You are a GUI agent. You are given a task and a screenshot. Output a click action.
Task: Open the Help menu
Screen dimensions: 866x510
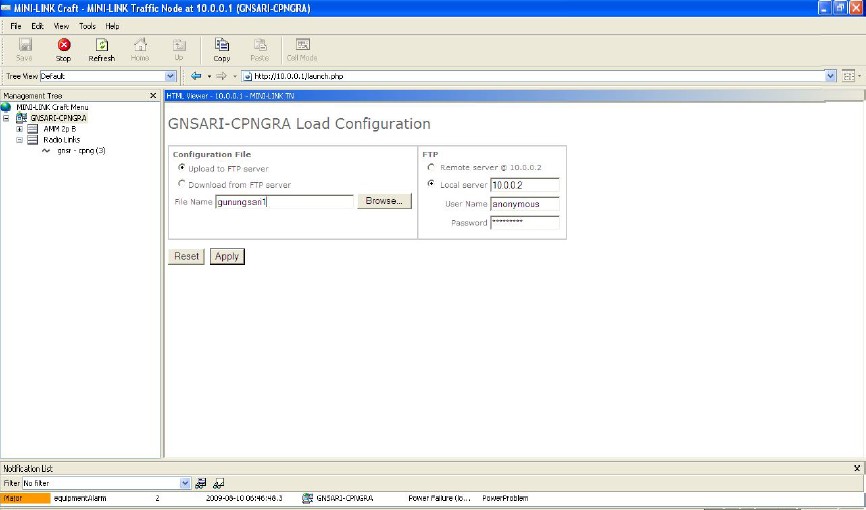[x=112, y=26]
